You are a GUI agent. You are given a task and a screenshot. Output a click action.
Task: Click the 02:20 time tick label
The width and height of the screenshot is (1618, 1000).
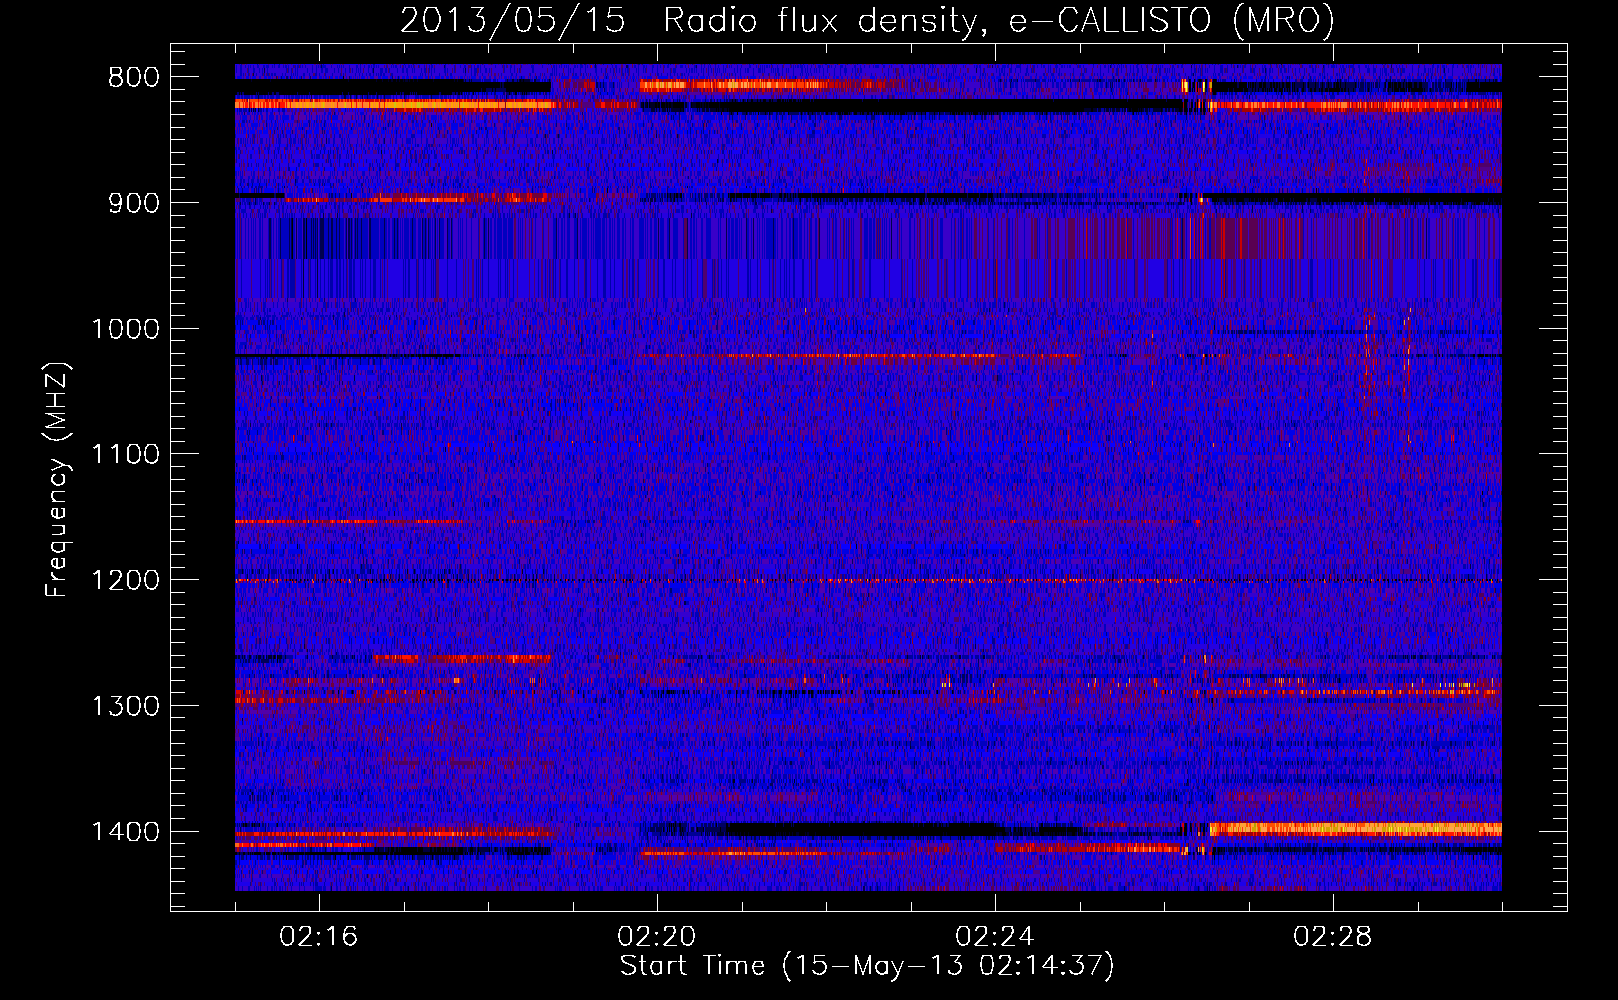pyautogui.click(x=657, y=937)
